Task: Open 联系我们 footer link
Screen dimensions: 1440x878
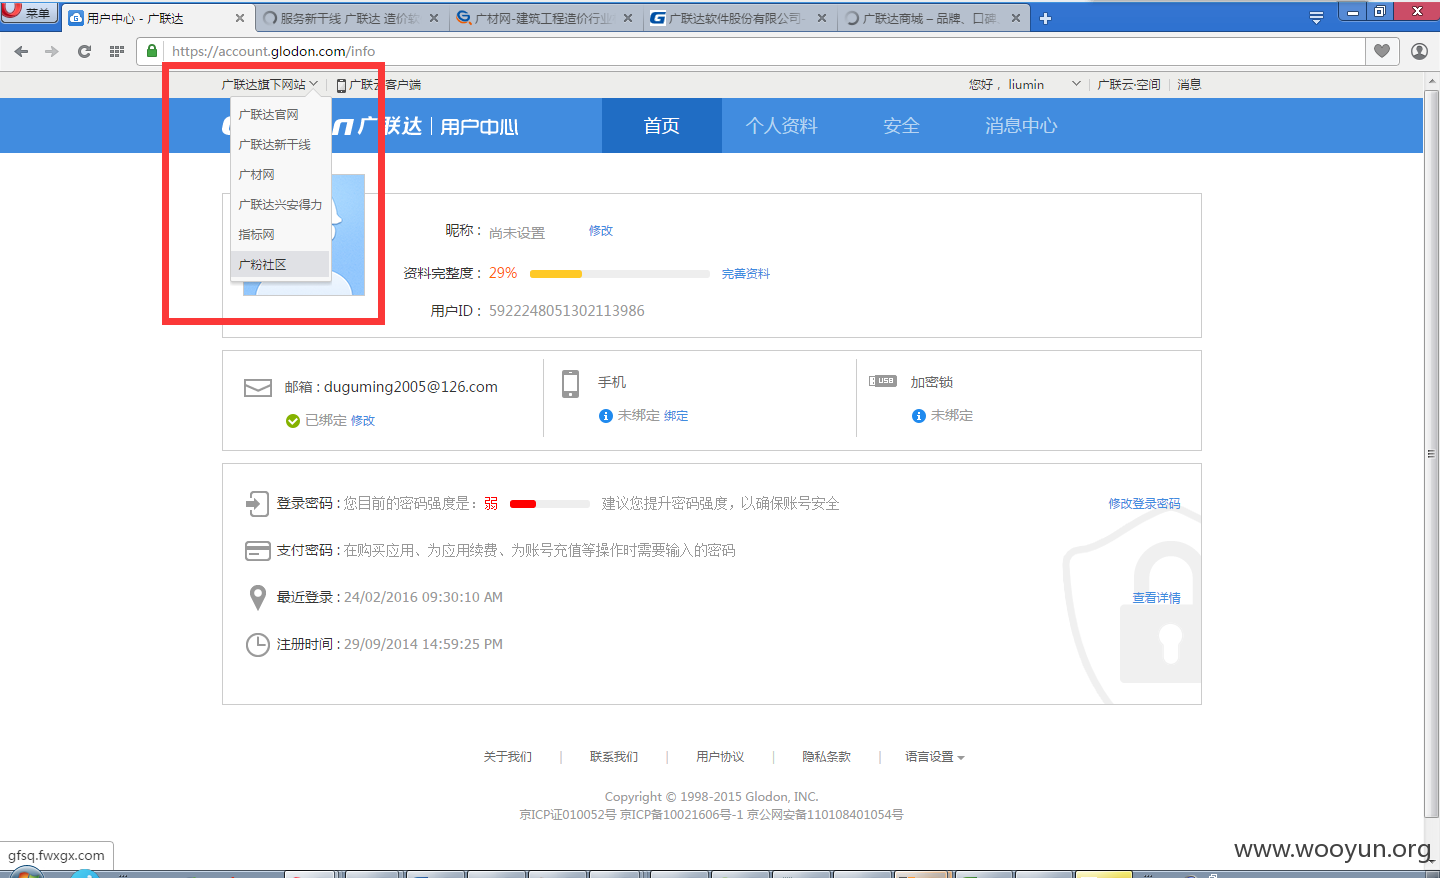Action: (614, 757)
